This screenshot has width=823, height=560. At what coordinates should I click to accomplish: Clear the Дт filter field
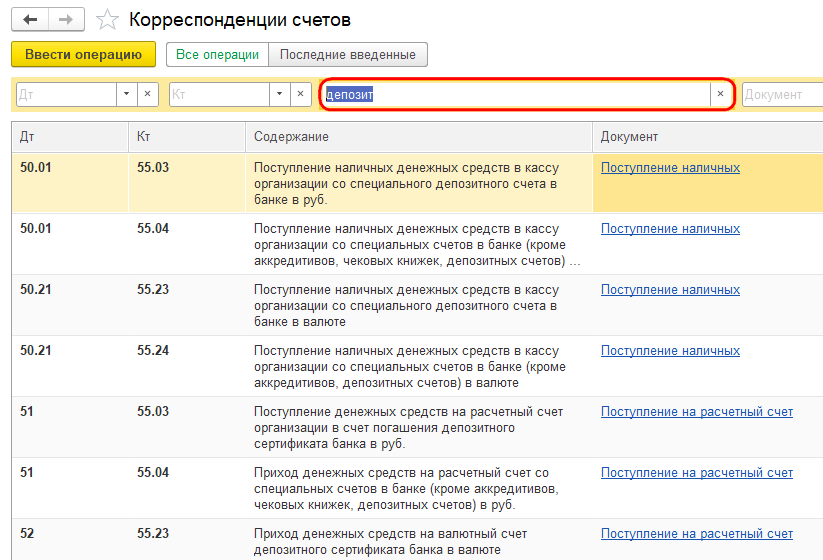click(147, 94)
